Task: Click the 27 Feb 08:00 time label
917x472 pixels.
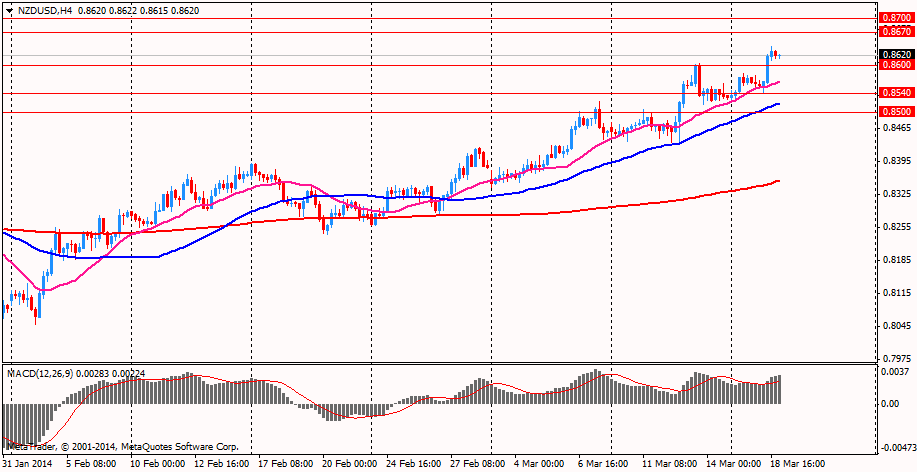Action: (x=476, y=464)
